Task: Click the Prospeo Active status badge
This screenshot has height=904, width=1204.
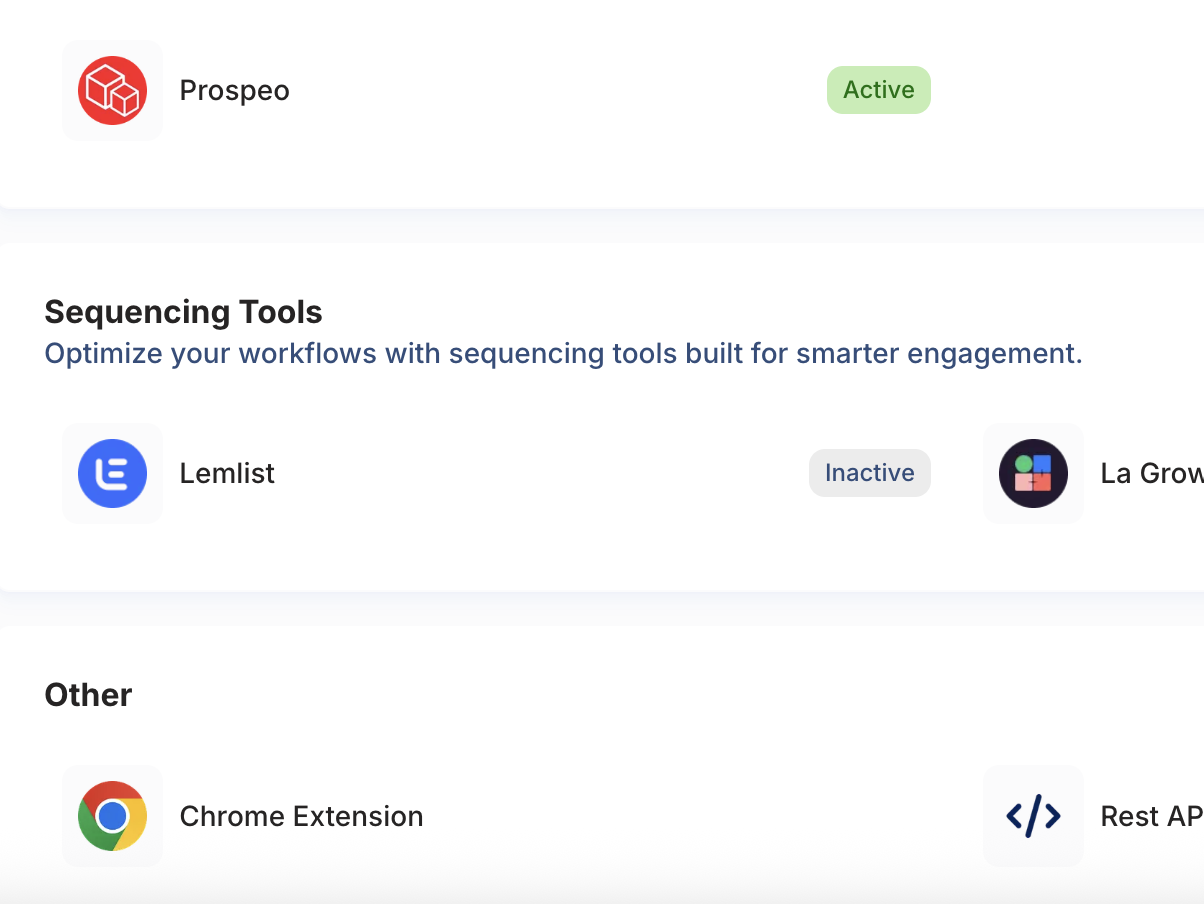Action: click(x=878, y=90)
